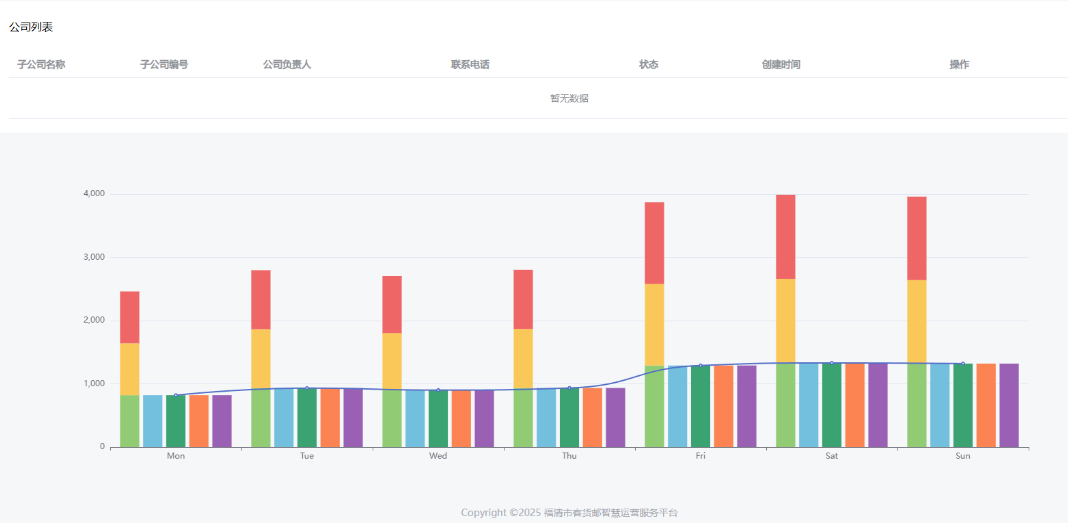
Task: Click the 子公司名称 column header
Action: point(41,64)
